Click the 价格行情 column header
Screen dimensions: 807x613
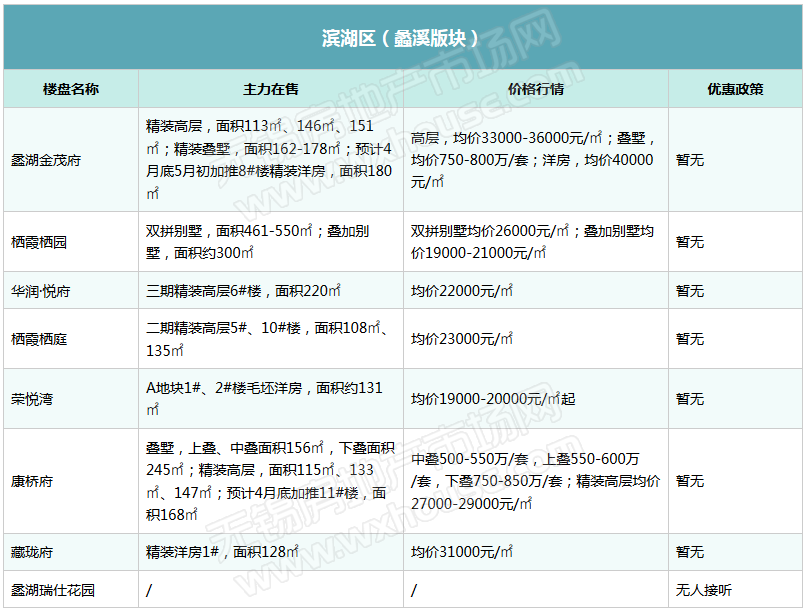[x=535, y=89]
